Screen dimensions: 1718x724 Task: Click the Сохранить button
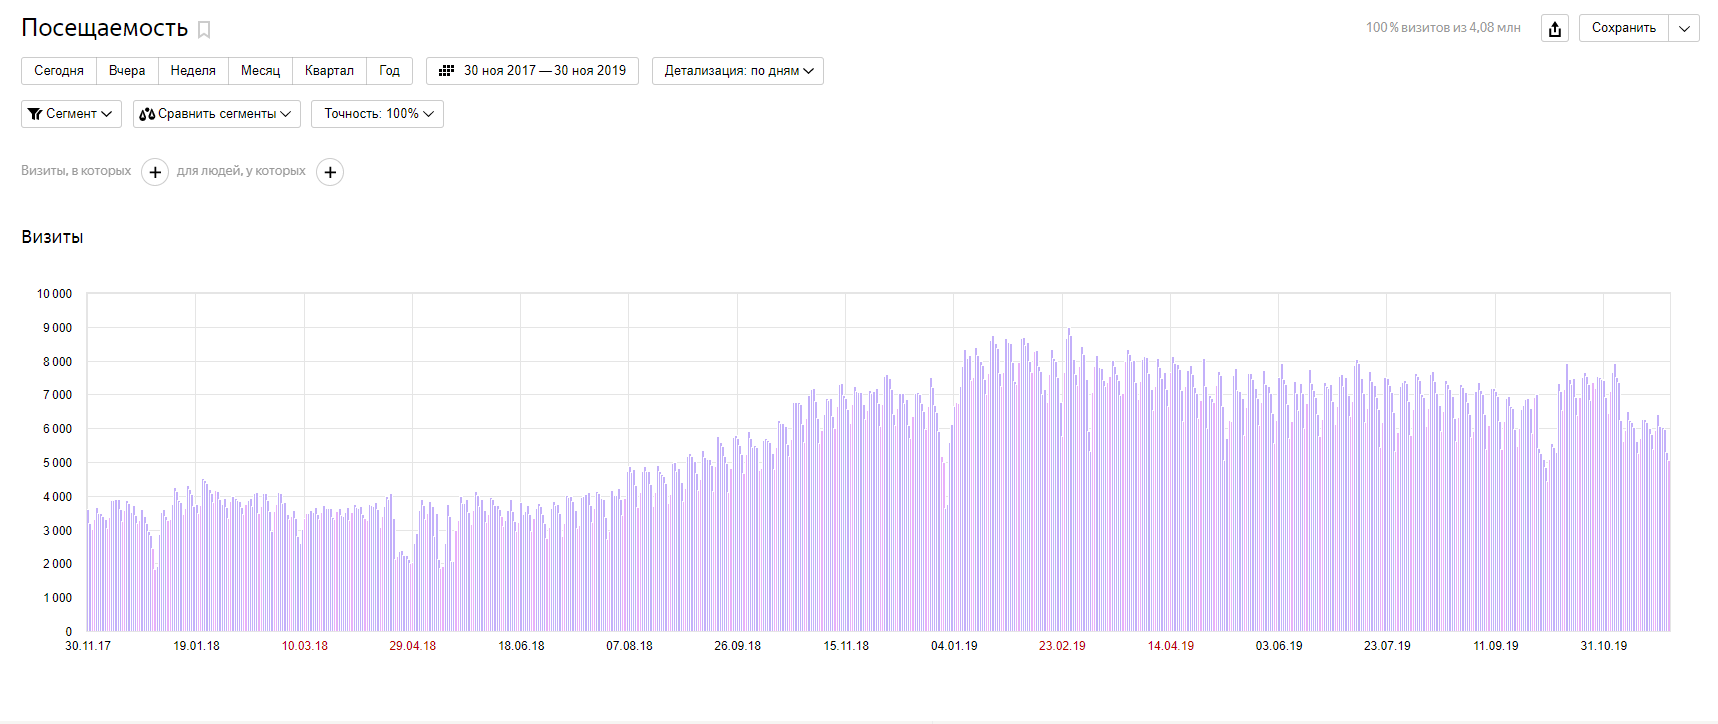coord(1624,28)
